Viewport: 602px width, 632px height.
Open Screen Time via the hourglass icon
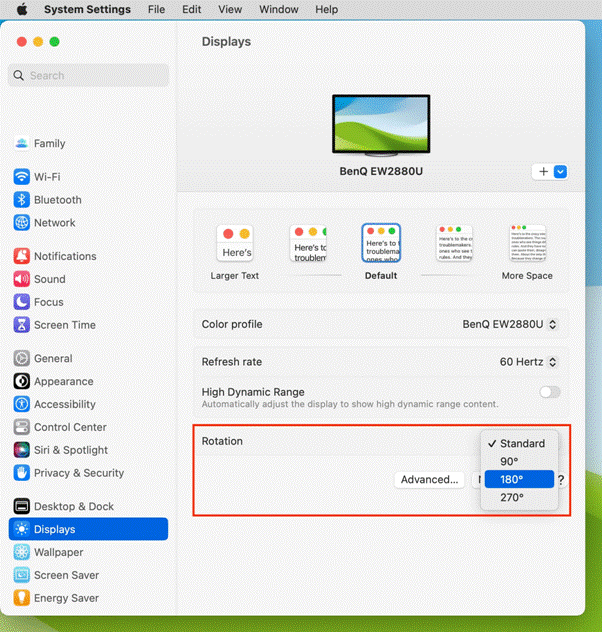tap(22, 325)
